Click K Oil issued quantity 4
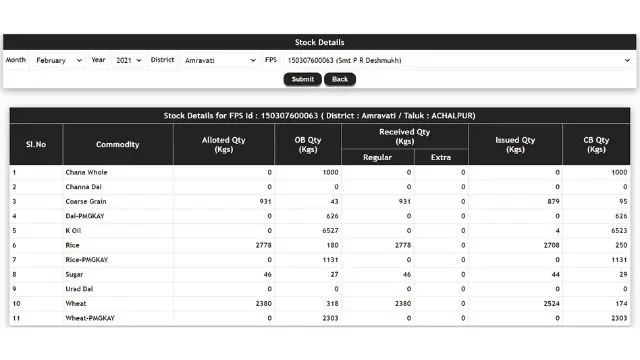 pyautogui.click(x=558, y=231)
